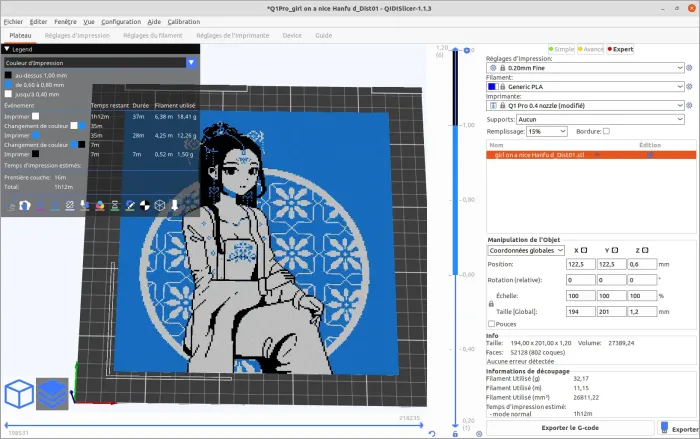Click the Aide menu
The image size is (700, 439).
[154, 21]
